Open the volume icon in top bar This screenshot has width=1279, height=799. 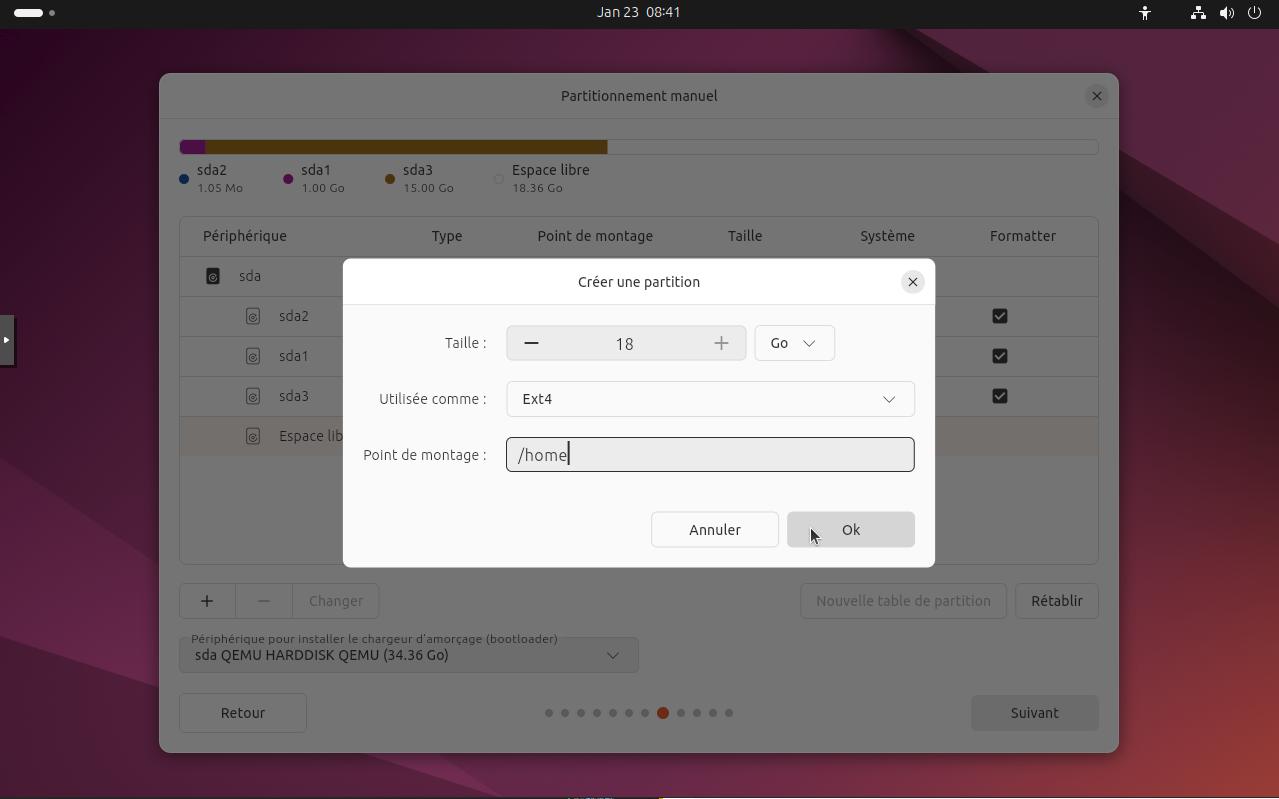click(x=1227, y=13)
